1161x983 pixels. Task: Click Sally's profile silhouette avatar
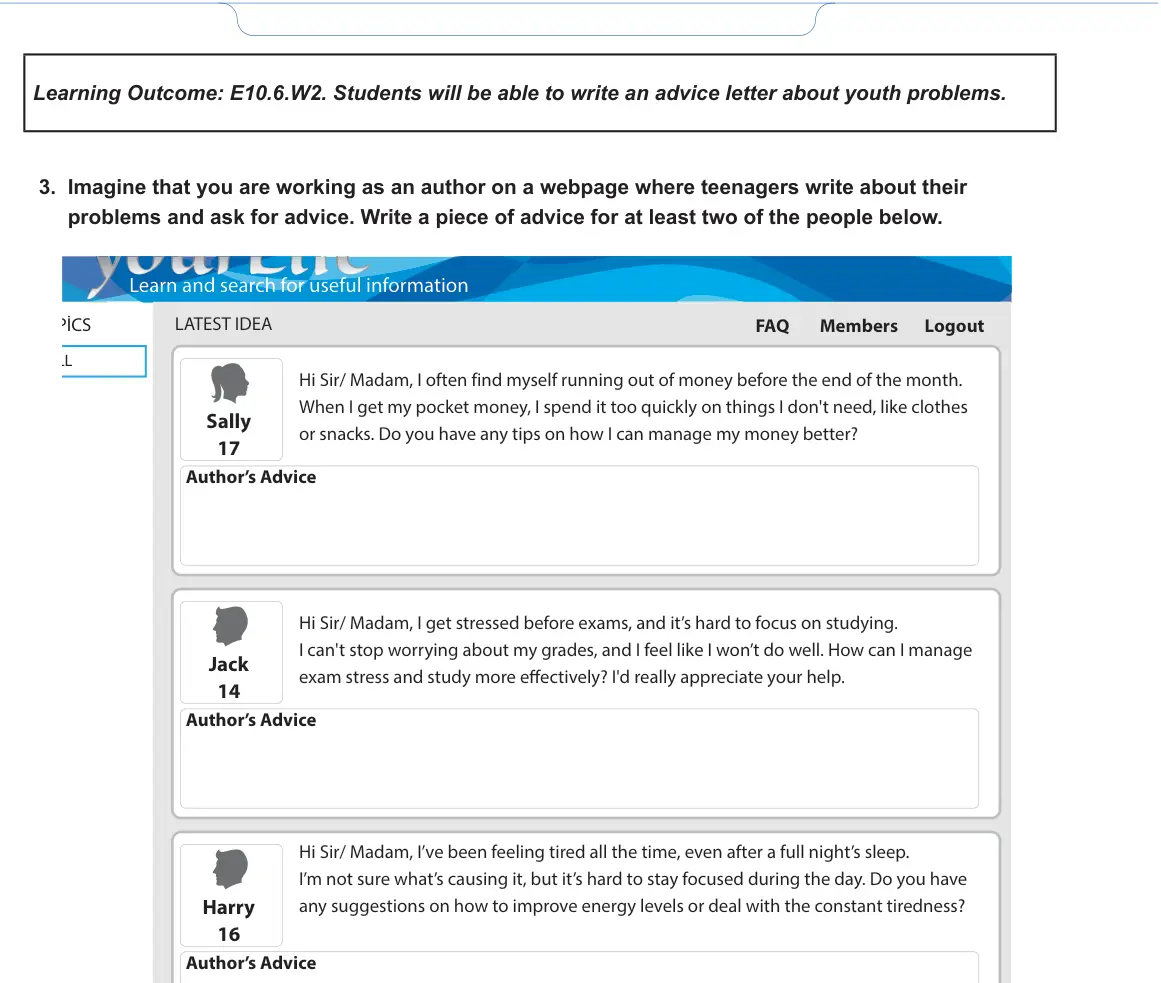pyautogui.click(x=229, y=383)
